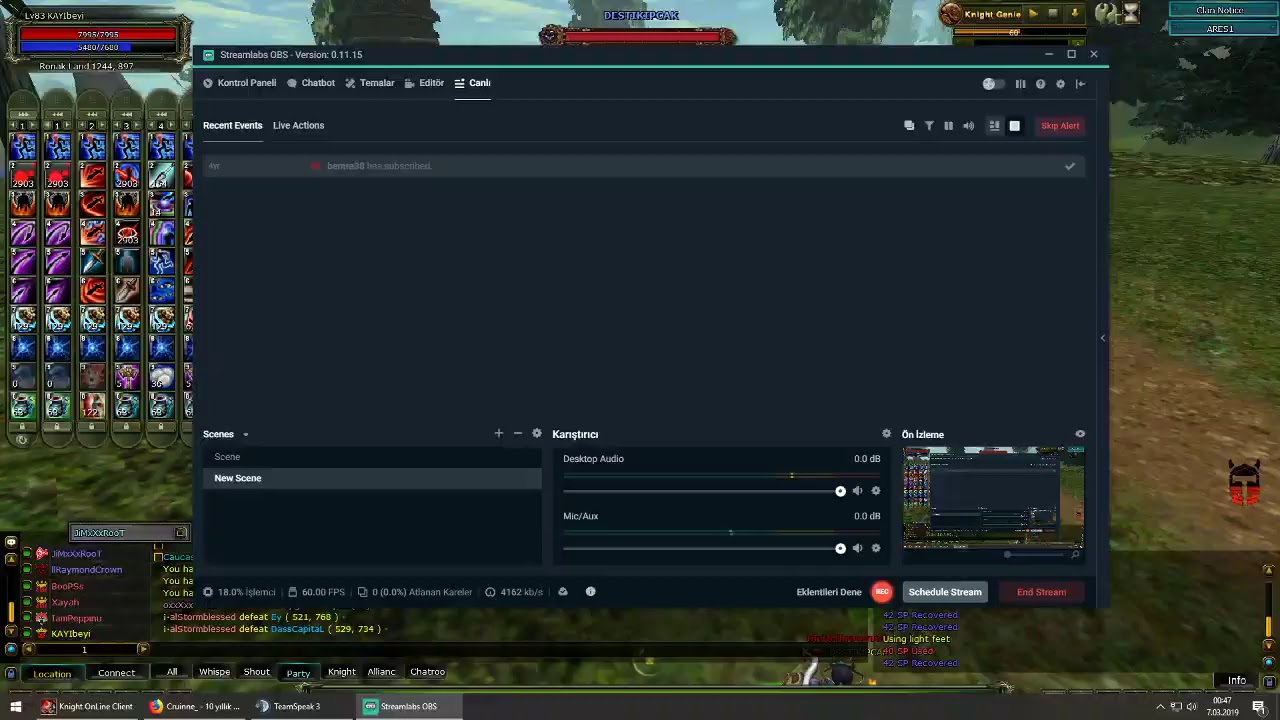
Task: Click the CPU usage indicator in the status bar
Action: point(239,592)
